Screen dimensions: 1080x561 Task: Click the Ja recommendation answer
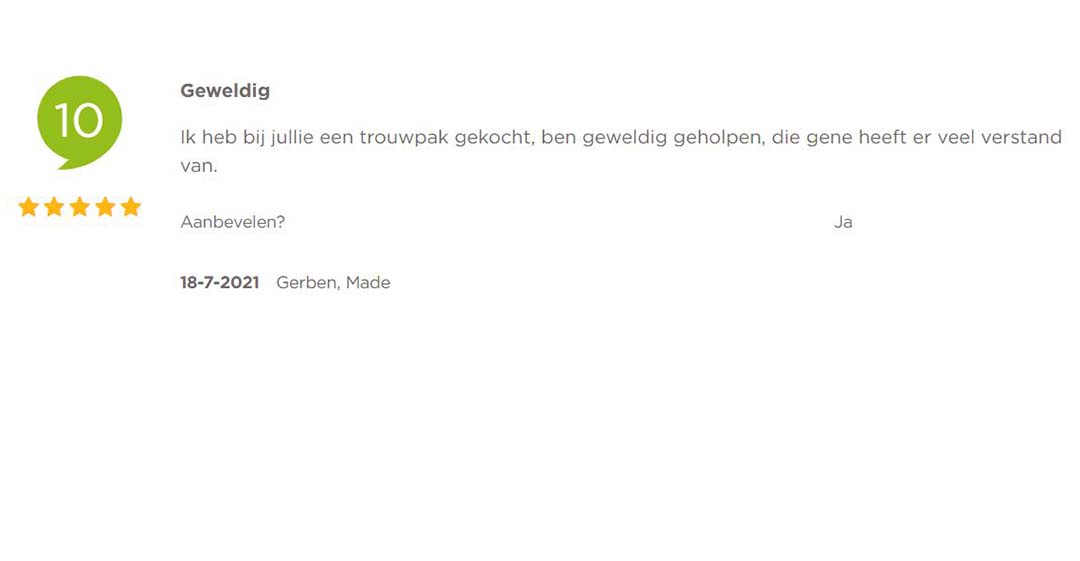(x=843, y=222)
